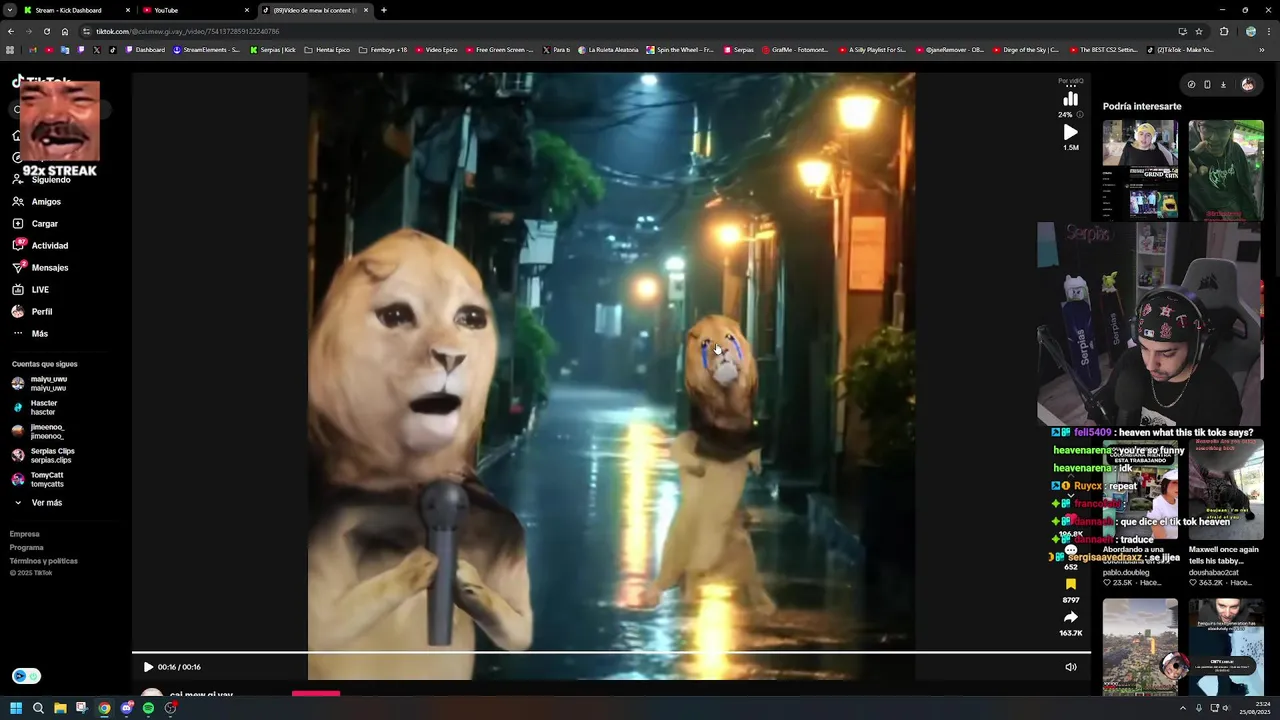The height and width of the screenshot is (720, 1280).
Task: Open Free Green Screen bookmark
Action: (x=499, y=50)
